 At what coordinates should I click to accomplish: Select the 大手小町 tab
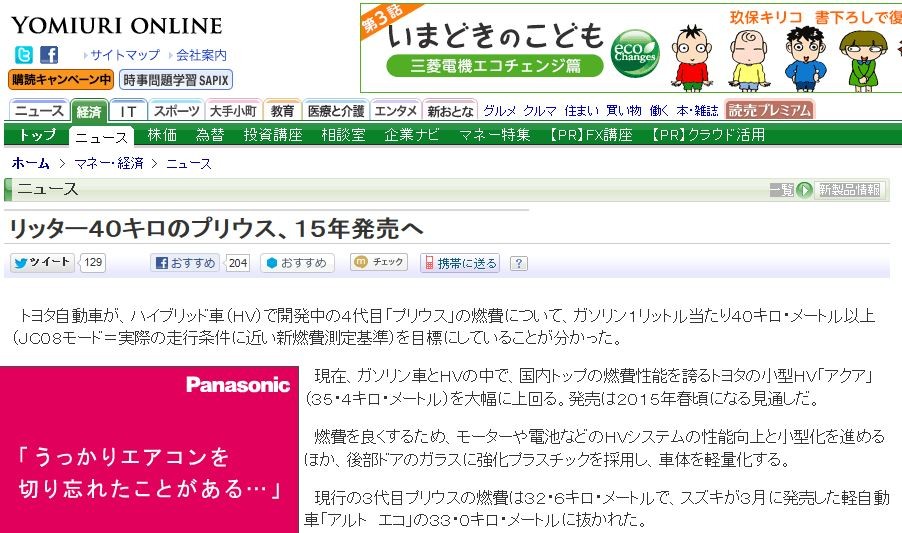[x=233, y=110]
